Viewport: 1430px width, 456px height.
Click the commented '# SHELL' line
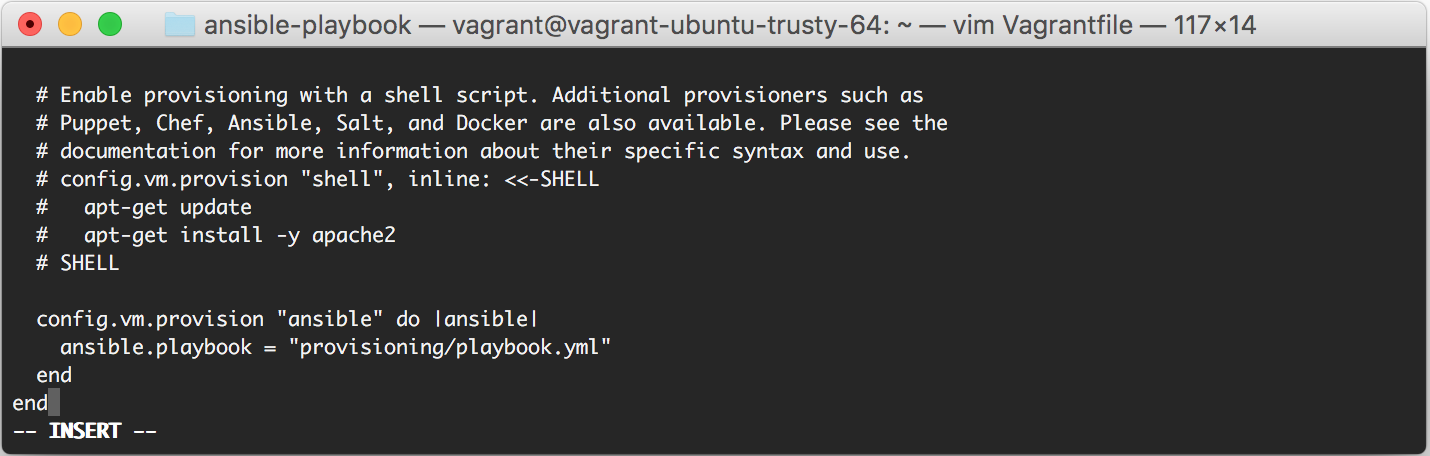click(78, 263)
